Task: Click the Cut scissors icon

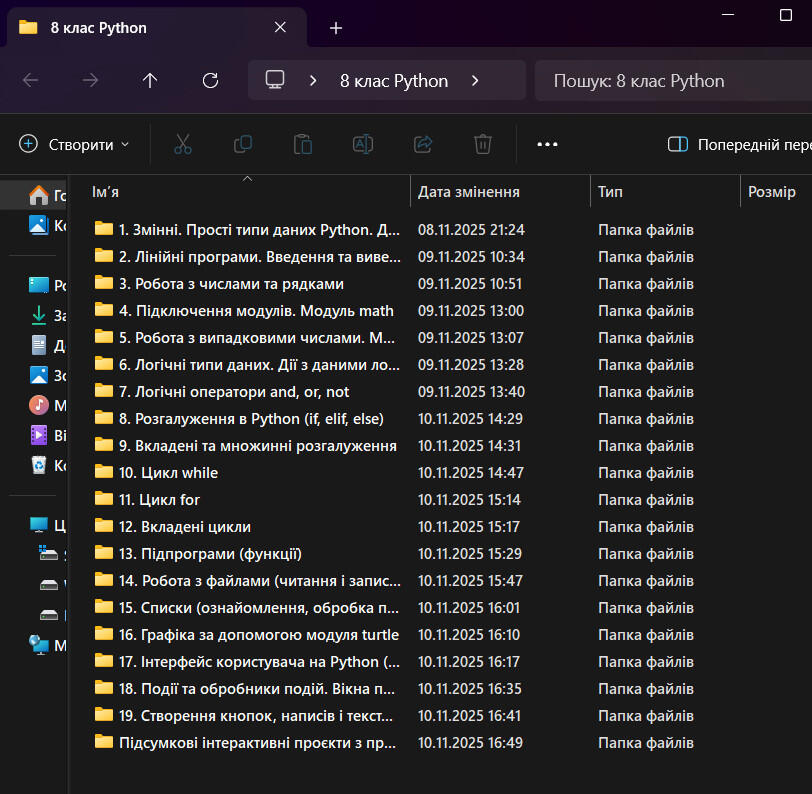Action: click(x=183, y=144)
